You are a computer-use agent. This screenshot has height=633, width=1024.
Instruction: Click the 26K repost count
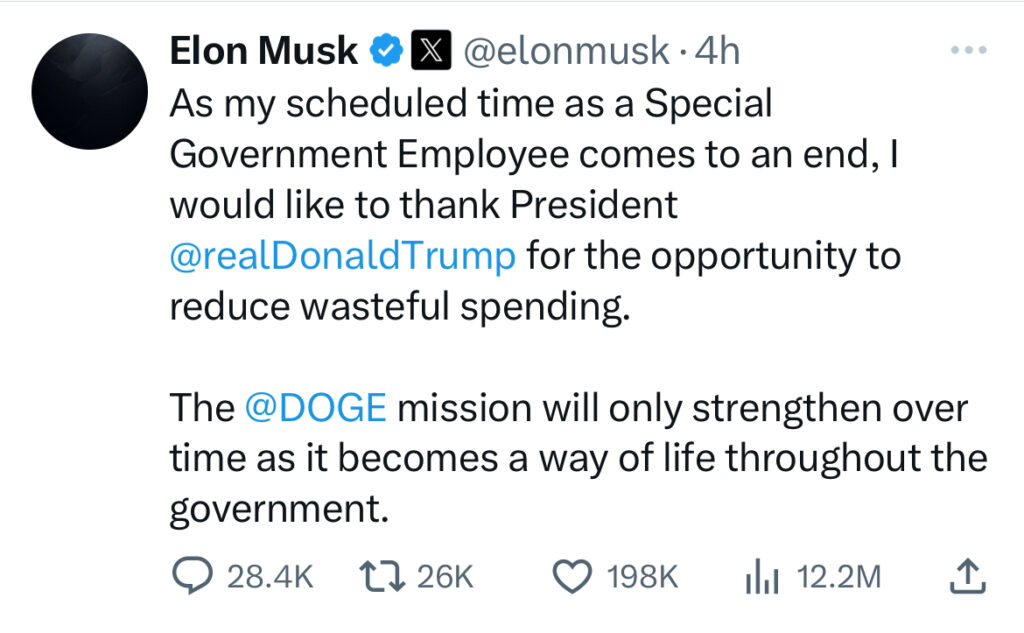pos(443,577)
